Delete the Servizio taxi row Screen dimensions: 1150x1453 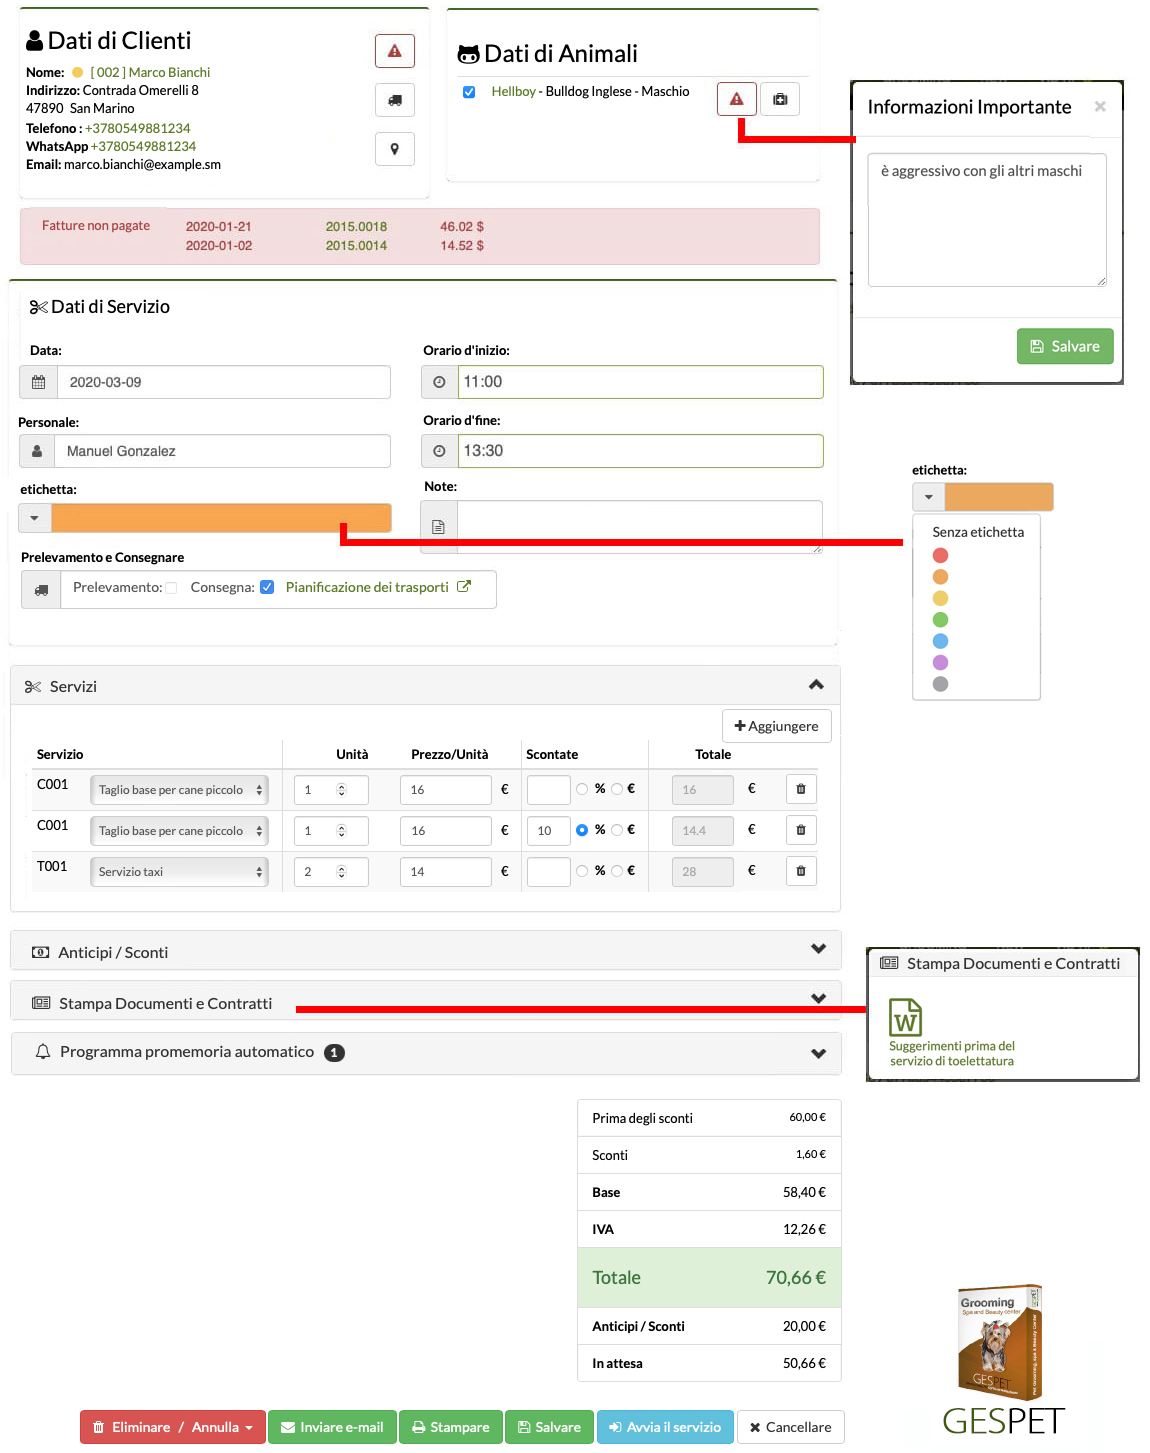click(801, 871)
